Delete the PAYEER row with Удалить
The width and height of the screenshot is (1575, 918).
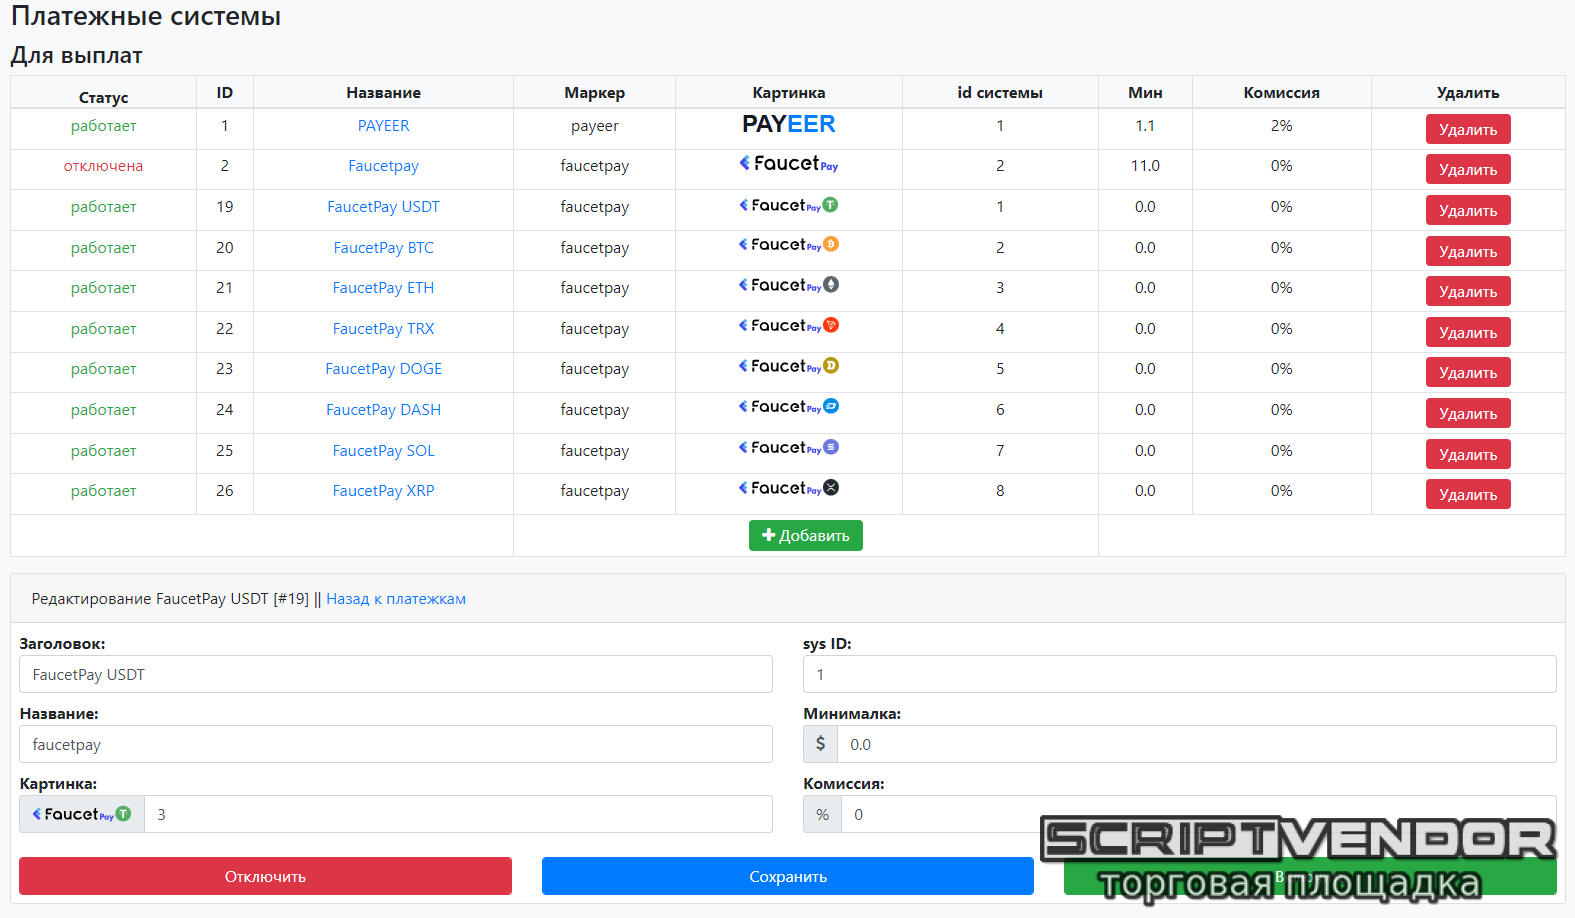pos(1468,129)
